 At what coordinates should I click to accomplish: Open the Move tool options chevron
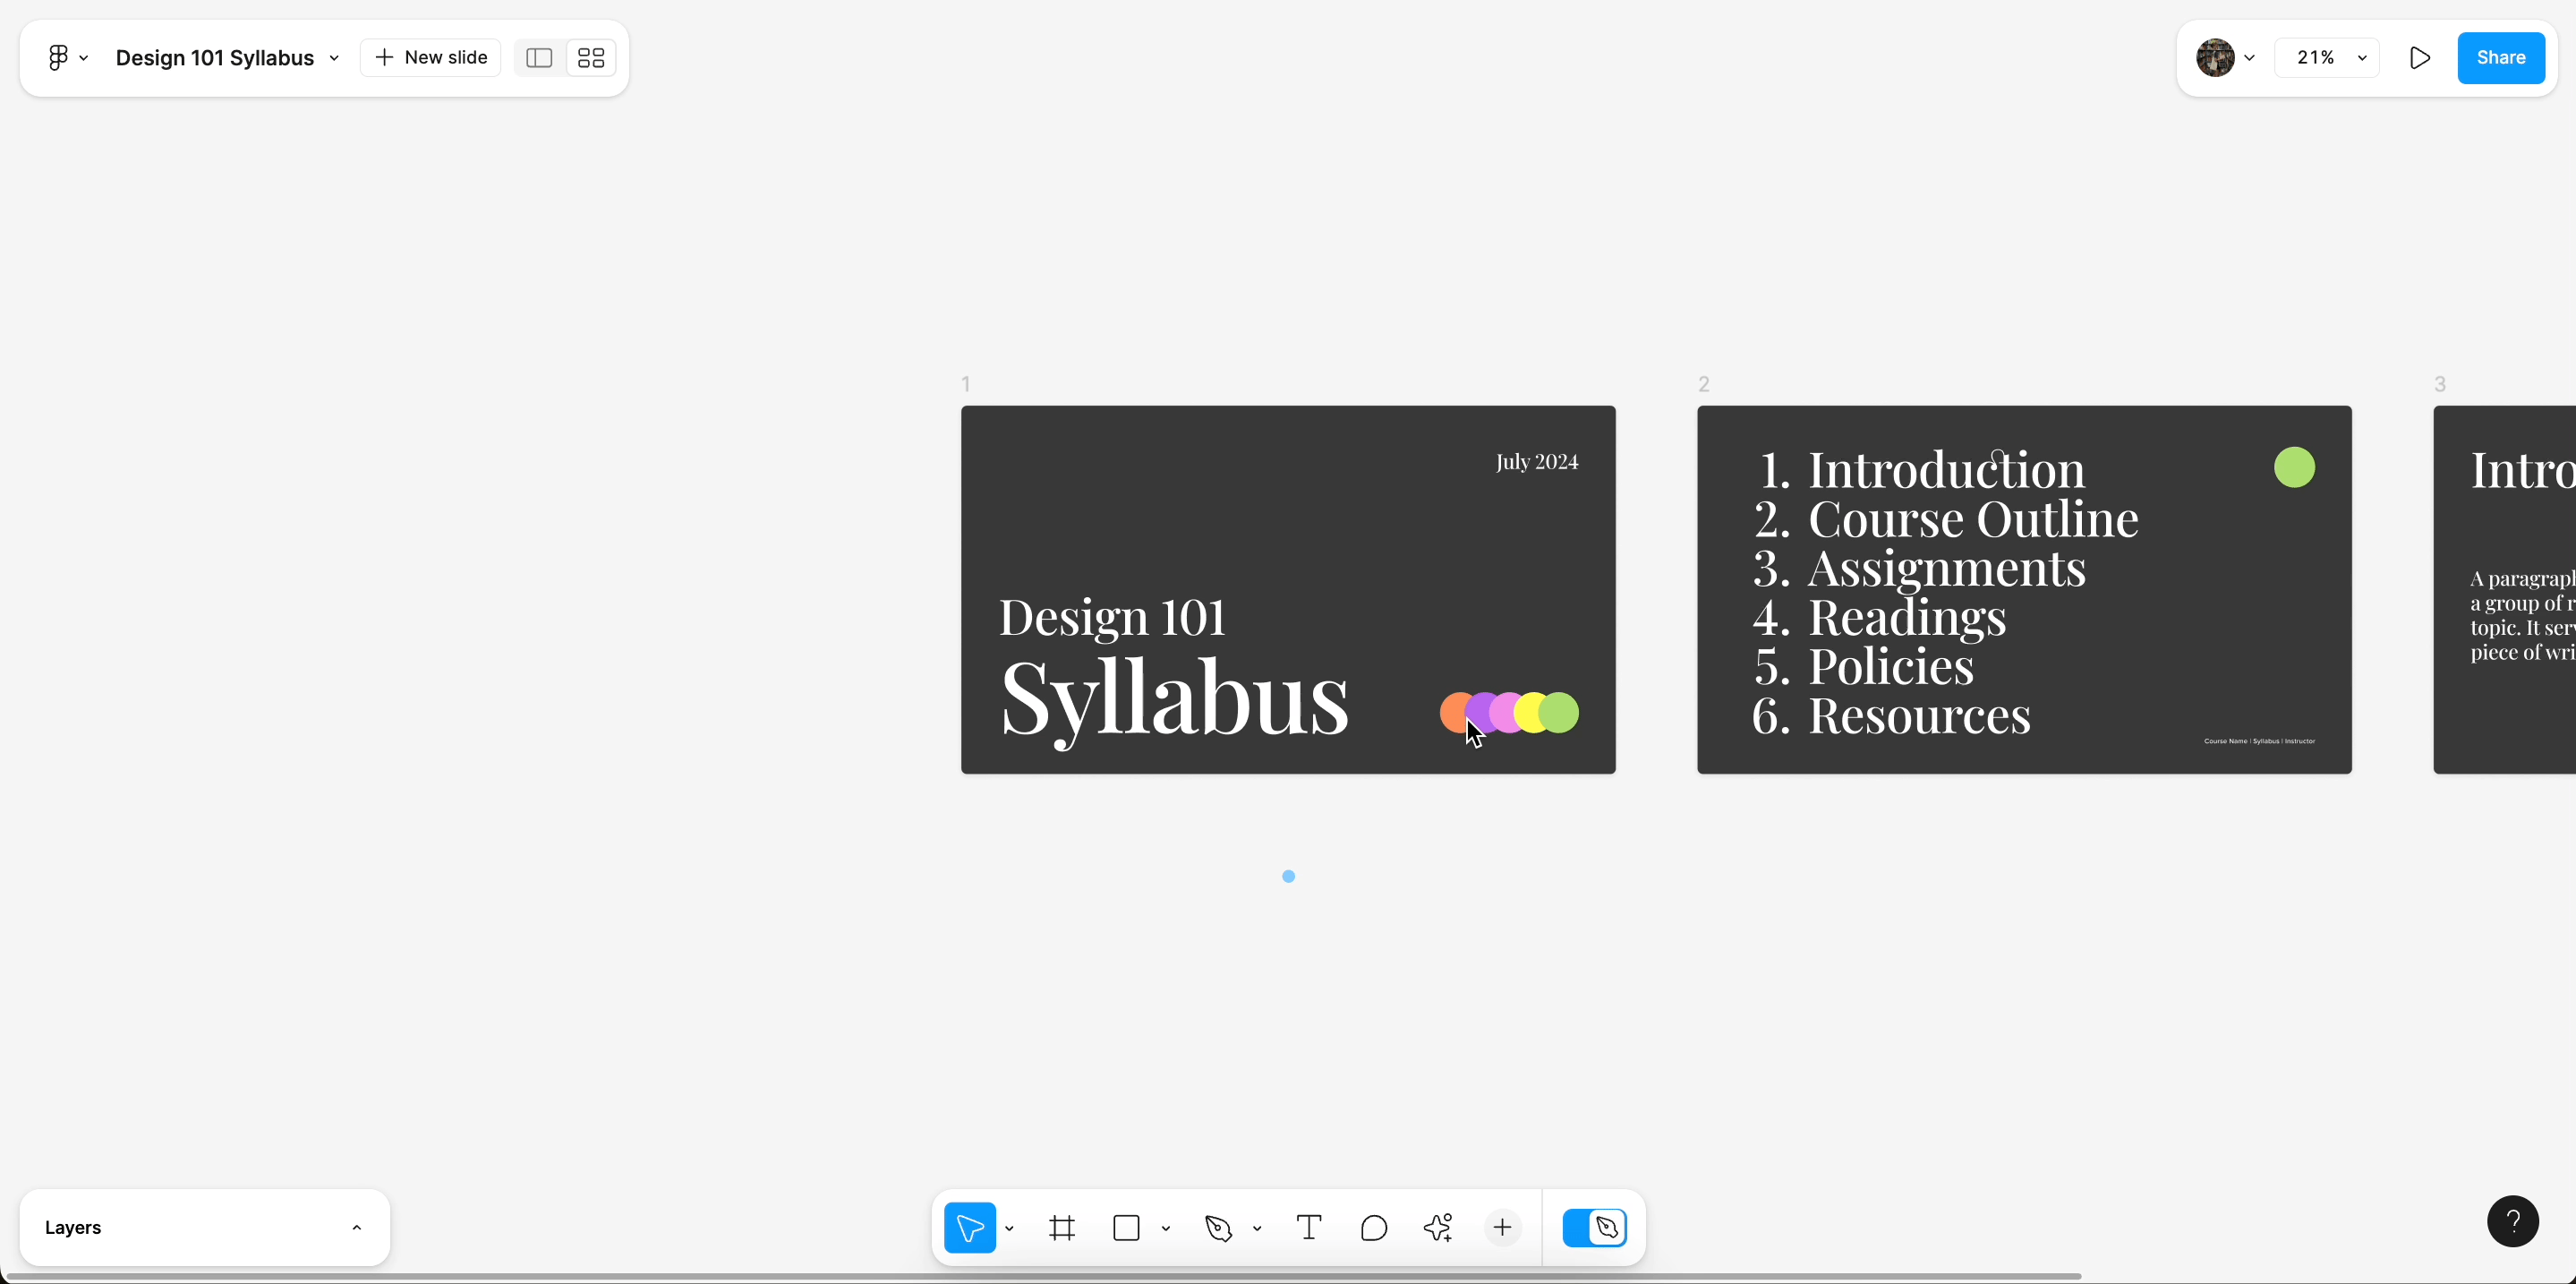click(1010, 1228)
